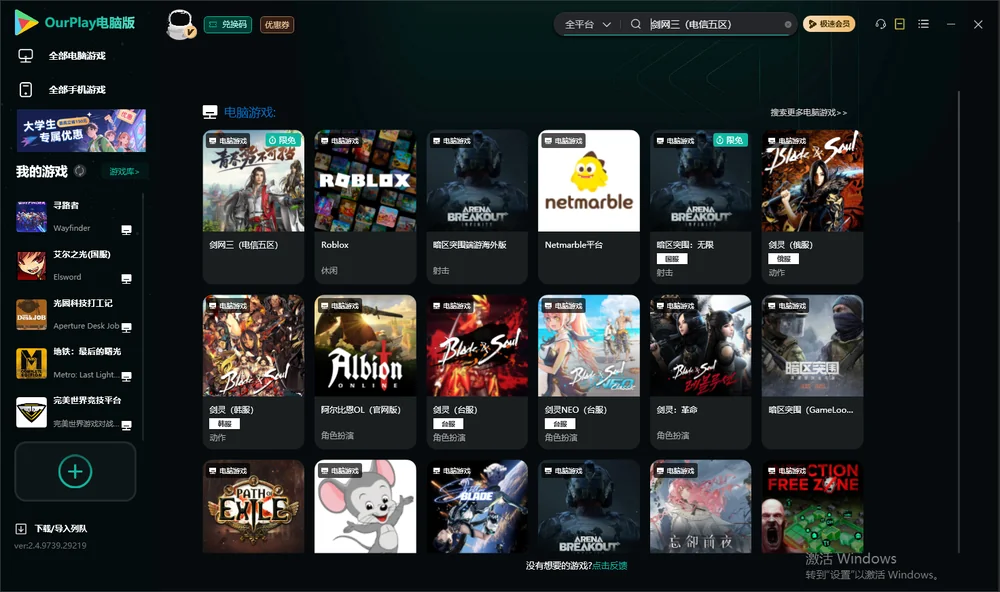Viewport: 1000px width, 592px height.
Task: Click 搜索更多电脑游戏 link
Action: 808,113
